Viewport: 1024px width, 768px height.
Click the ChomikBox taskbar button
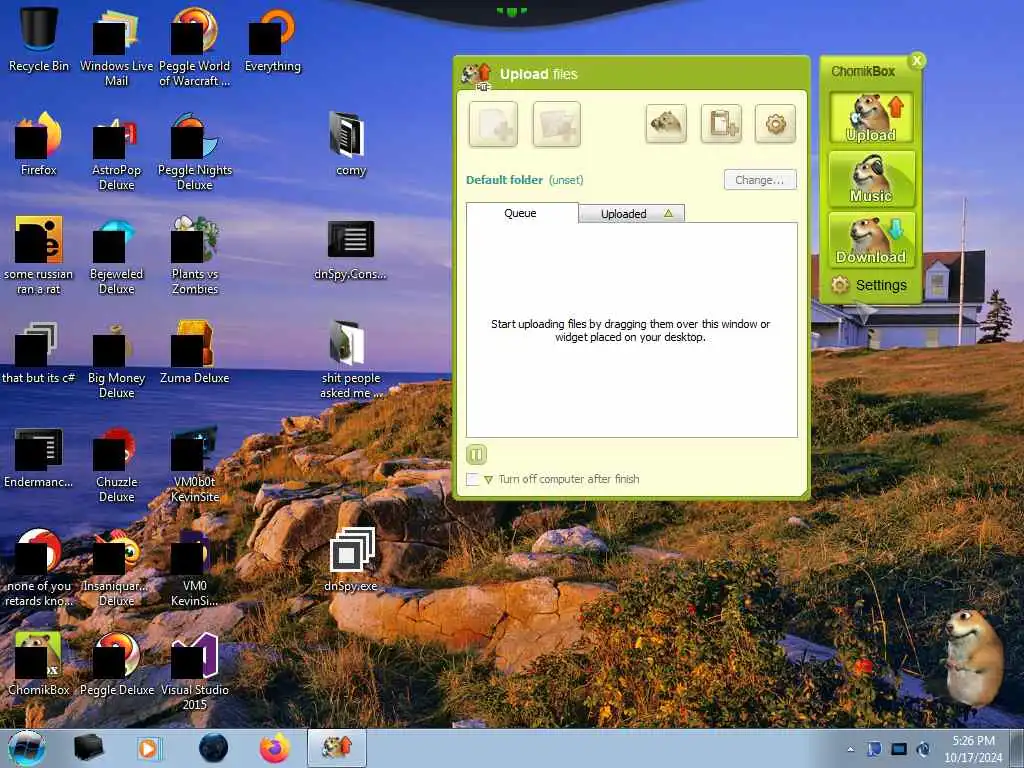coord(337,748)
